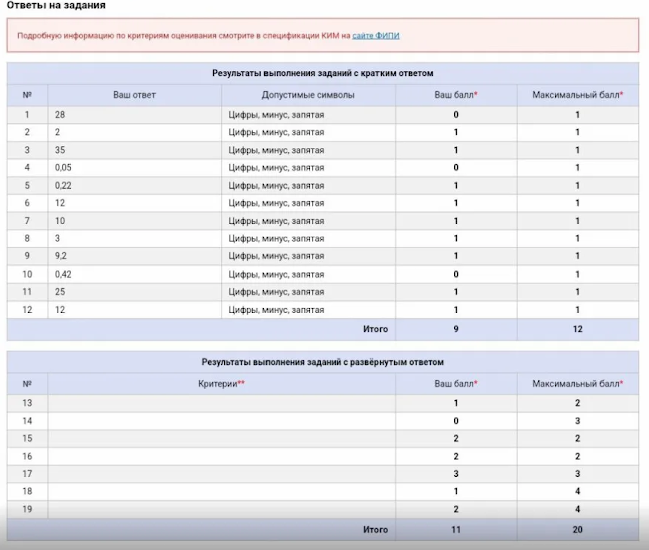Select answer '9,2' in row 9

tap(60, 256)
